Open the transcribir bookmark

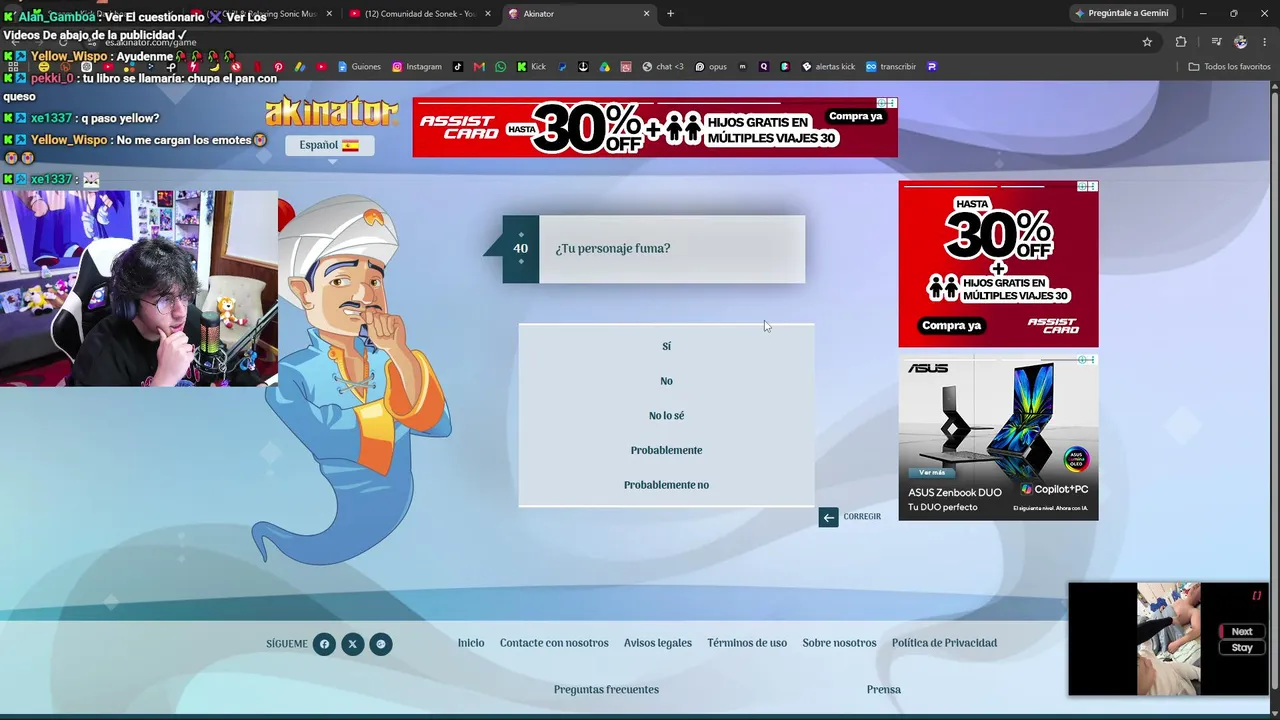click(x=891, y=67)
